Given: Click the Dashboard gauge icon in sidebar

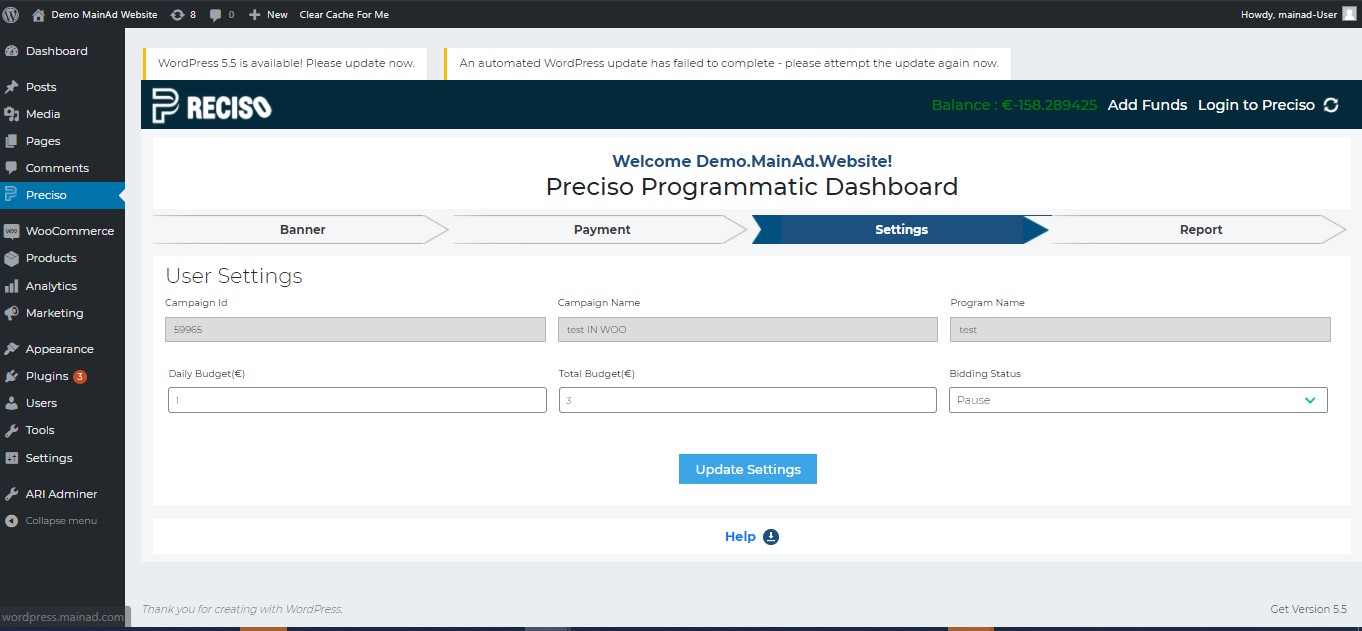Looking at the screenshot, I should click(x=12, y=51).
